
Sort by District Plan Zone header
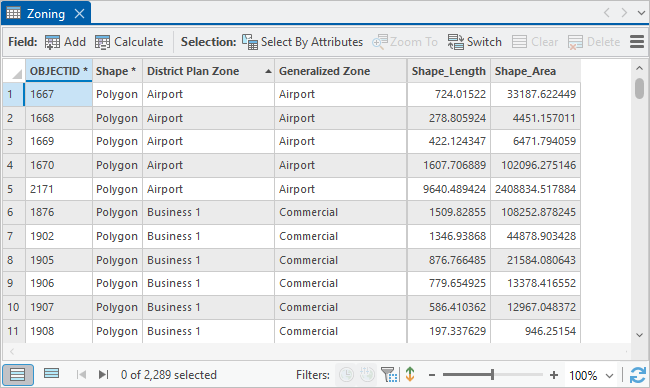click(x=208, y=71)
